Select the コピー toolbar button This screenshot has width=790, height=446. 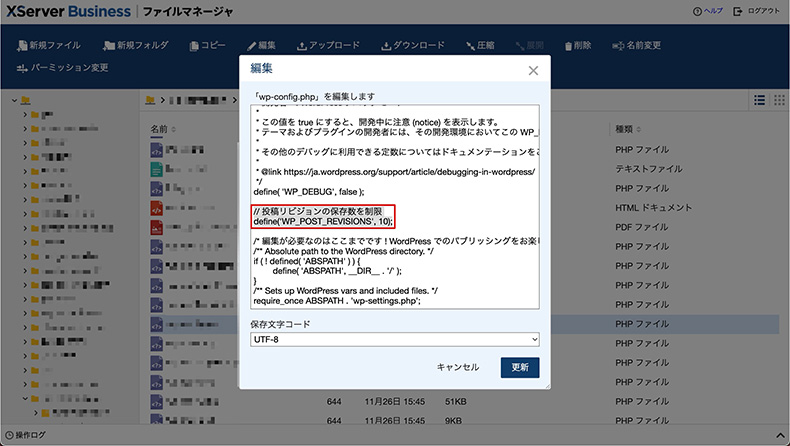pyautogui.click(x=207, y=45)
